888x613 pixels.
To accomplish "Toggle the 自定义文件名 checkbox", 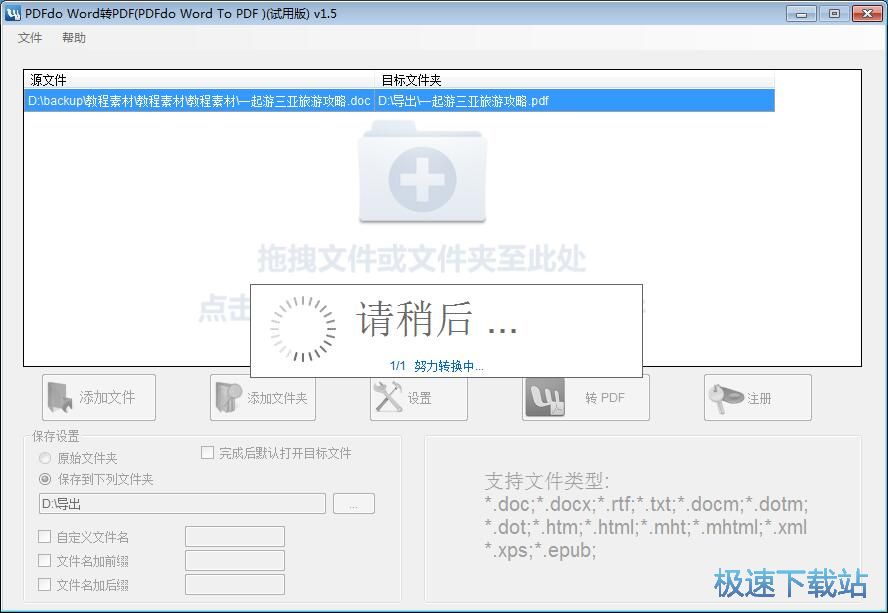I will point(44,536).
